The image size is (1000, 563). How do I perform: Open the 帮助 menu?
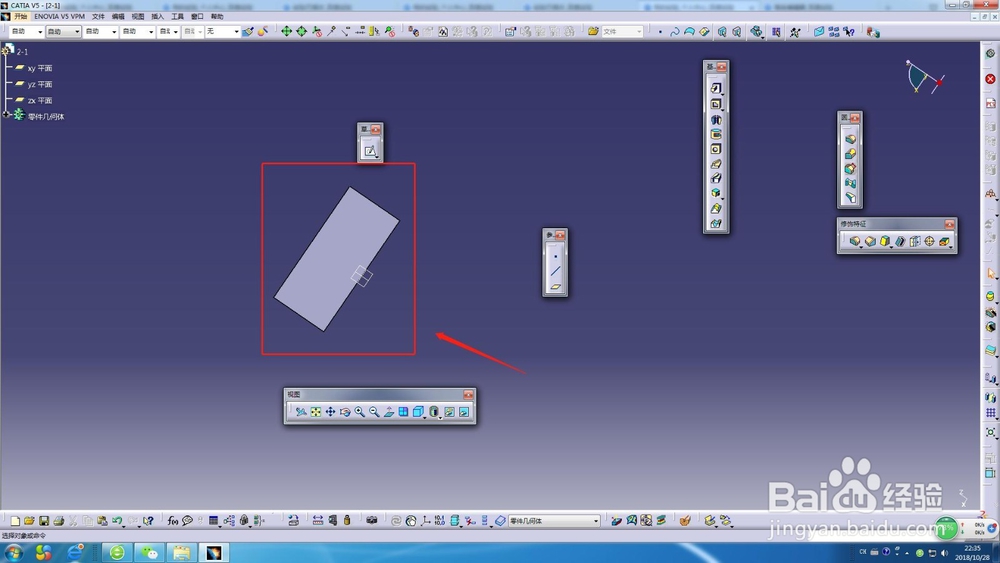217,17
